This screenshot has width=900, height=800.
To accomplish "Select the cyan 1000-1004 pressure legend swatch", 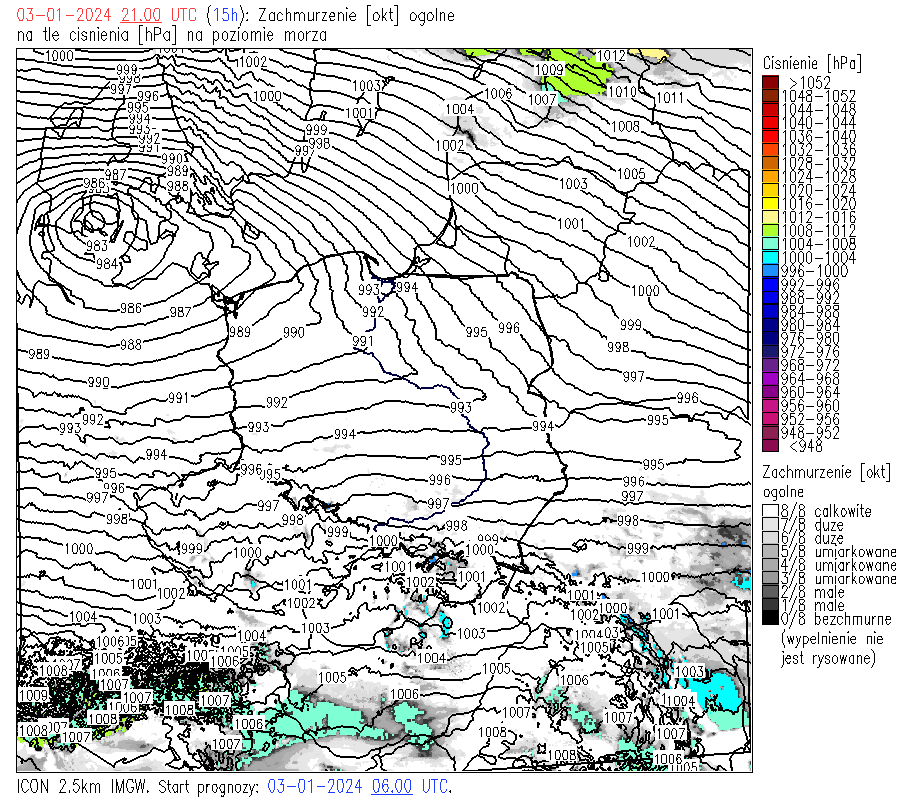I will (770, 258).
